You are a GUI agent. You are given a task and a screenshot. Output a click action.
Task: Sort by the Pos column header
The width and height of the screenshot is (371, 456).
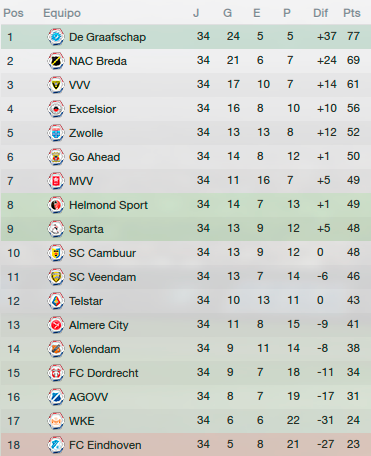tap(13, 13)
